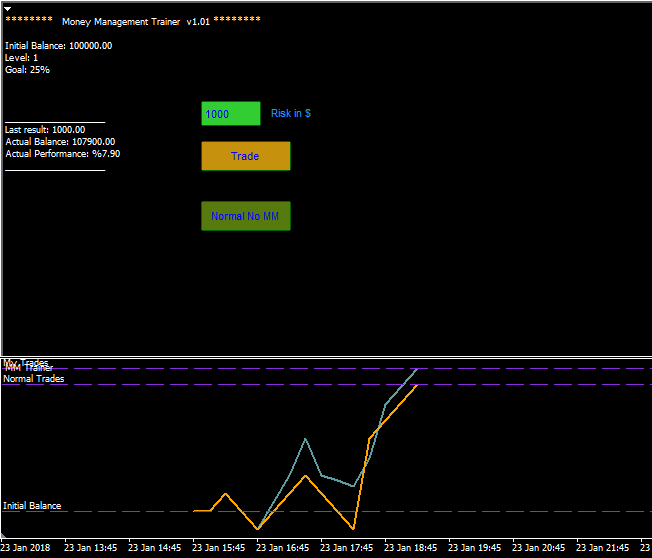Click the 23 Jan 2018 time axis label

[x=26, y=548]
